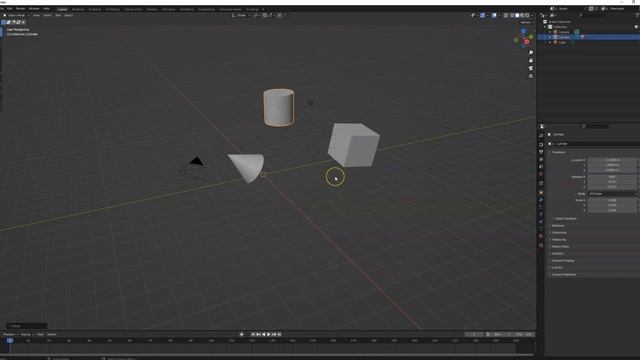
Task: Switch to the Shading workspace tab
Action: (151, 9)
